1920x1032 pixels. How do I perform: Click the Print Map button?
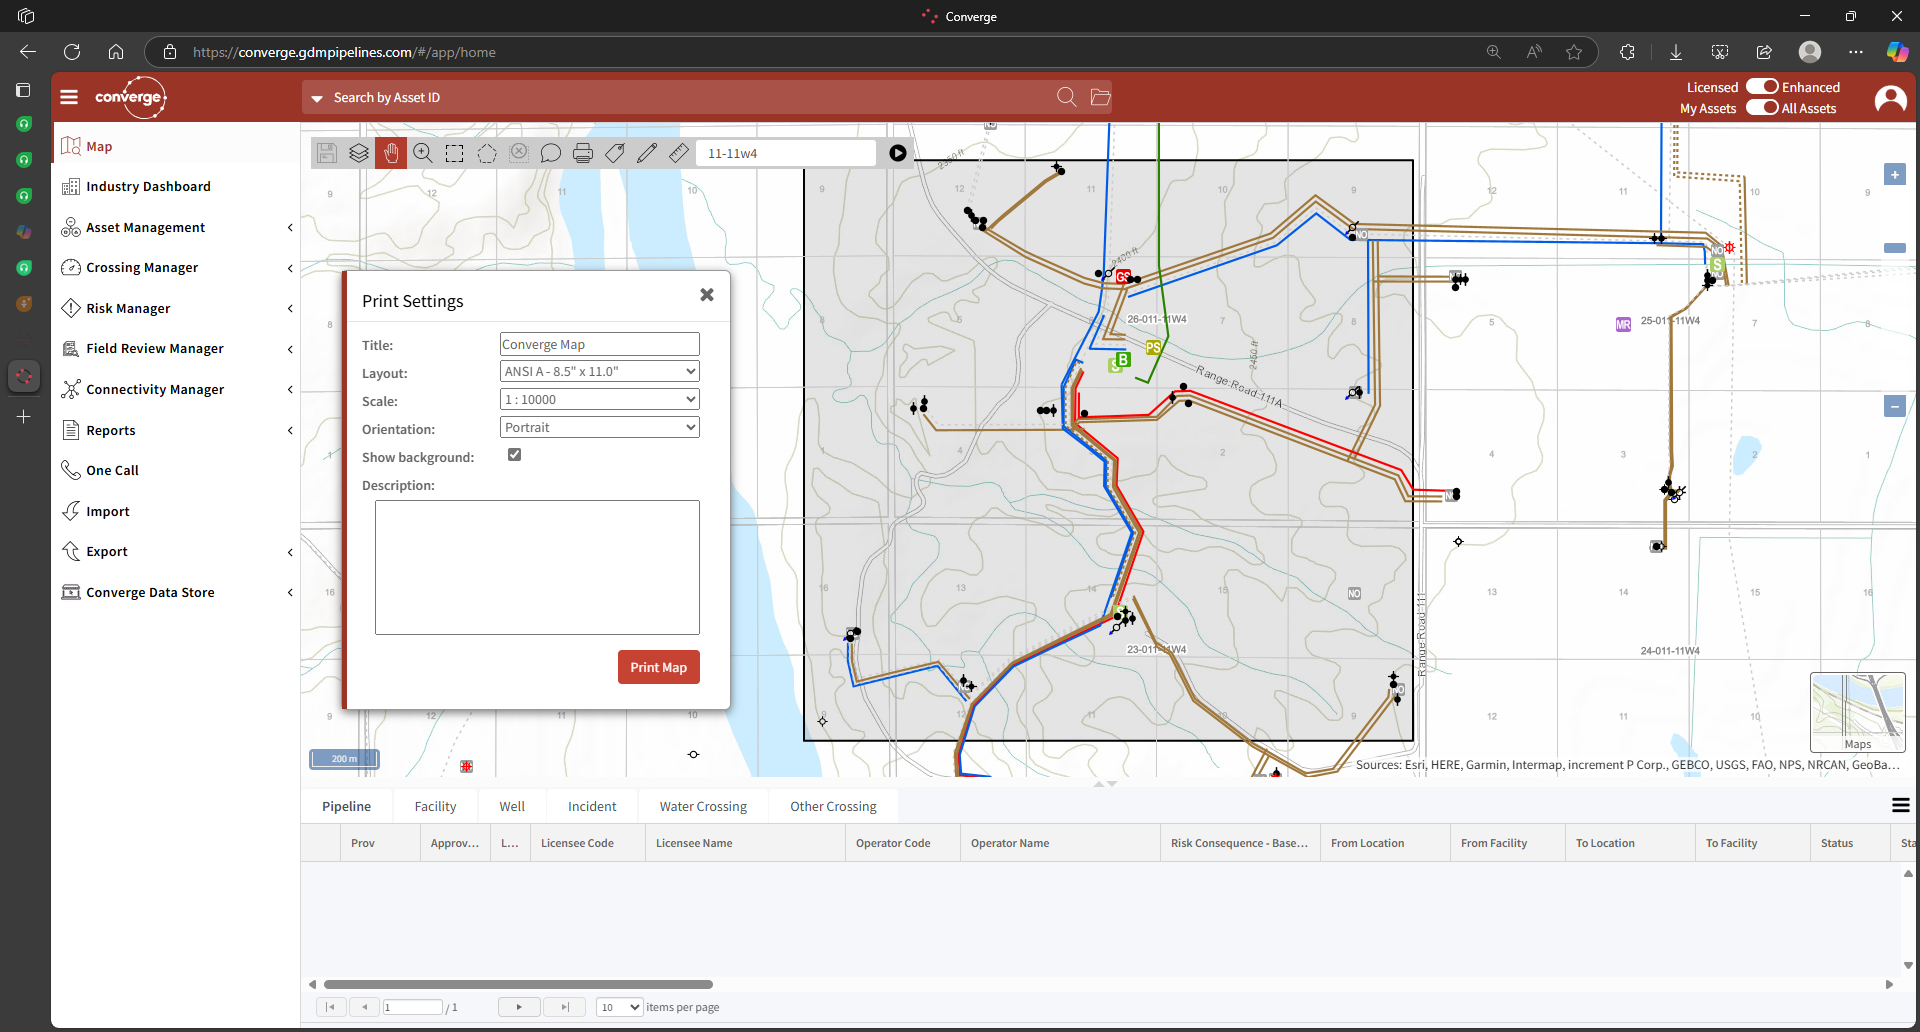click(658, 667)
